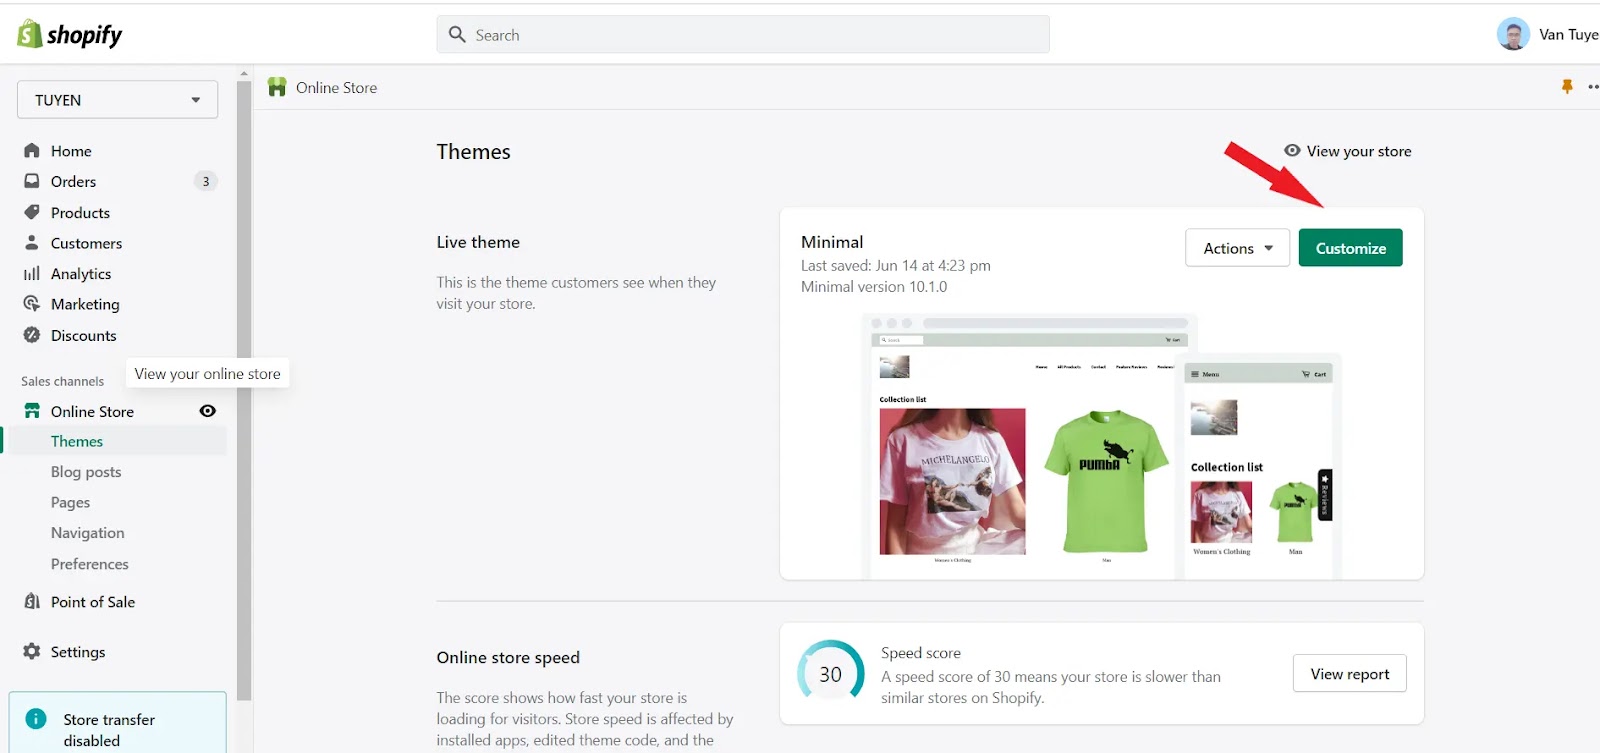1600x753 pixels.
Task: Open Marketing in the sidebar
Action: [x=85, y=304]
